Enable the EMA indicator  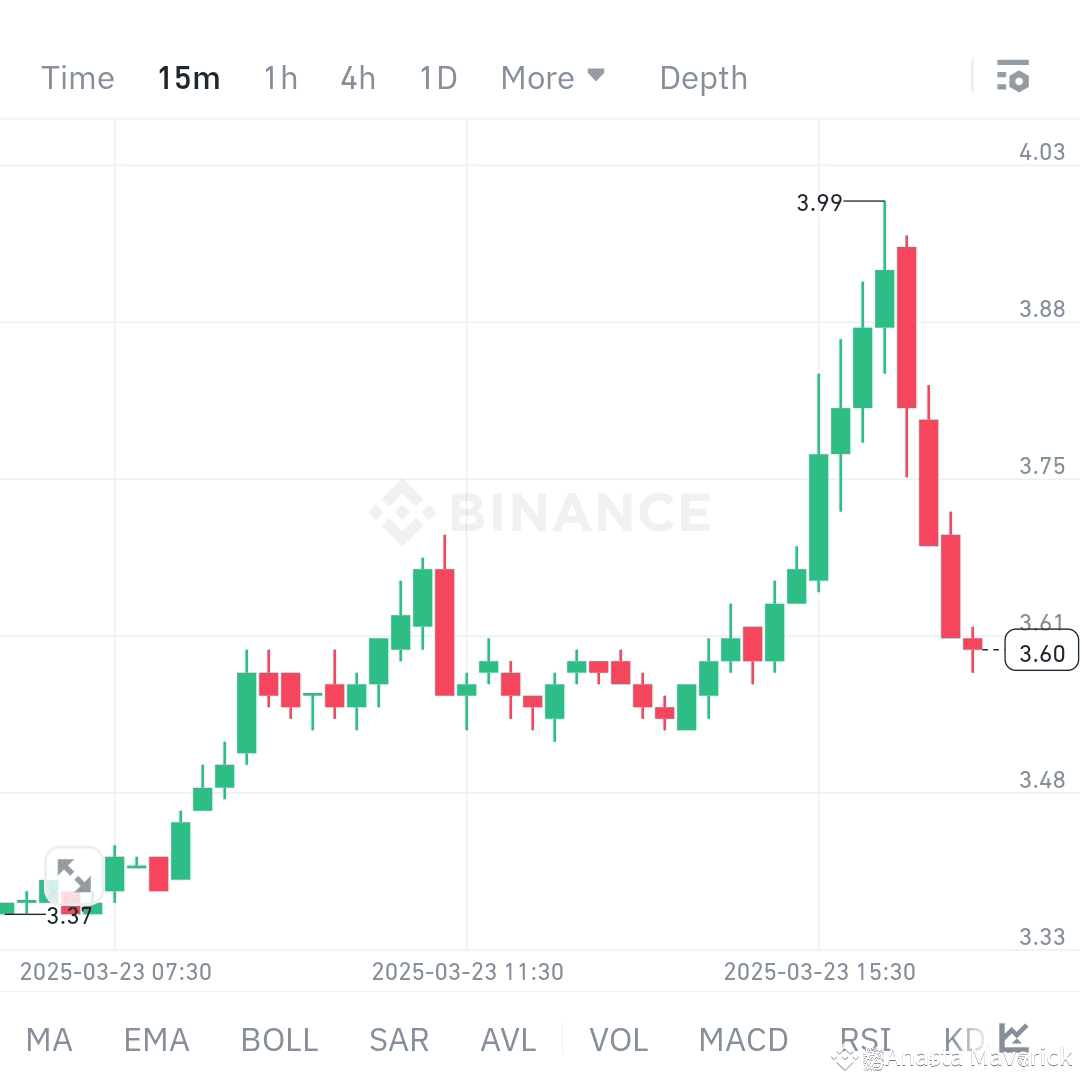(x=156, y=1039)
